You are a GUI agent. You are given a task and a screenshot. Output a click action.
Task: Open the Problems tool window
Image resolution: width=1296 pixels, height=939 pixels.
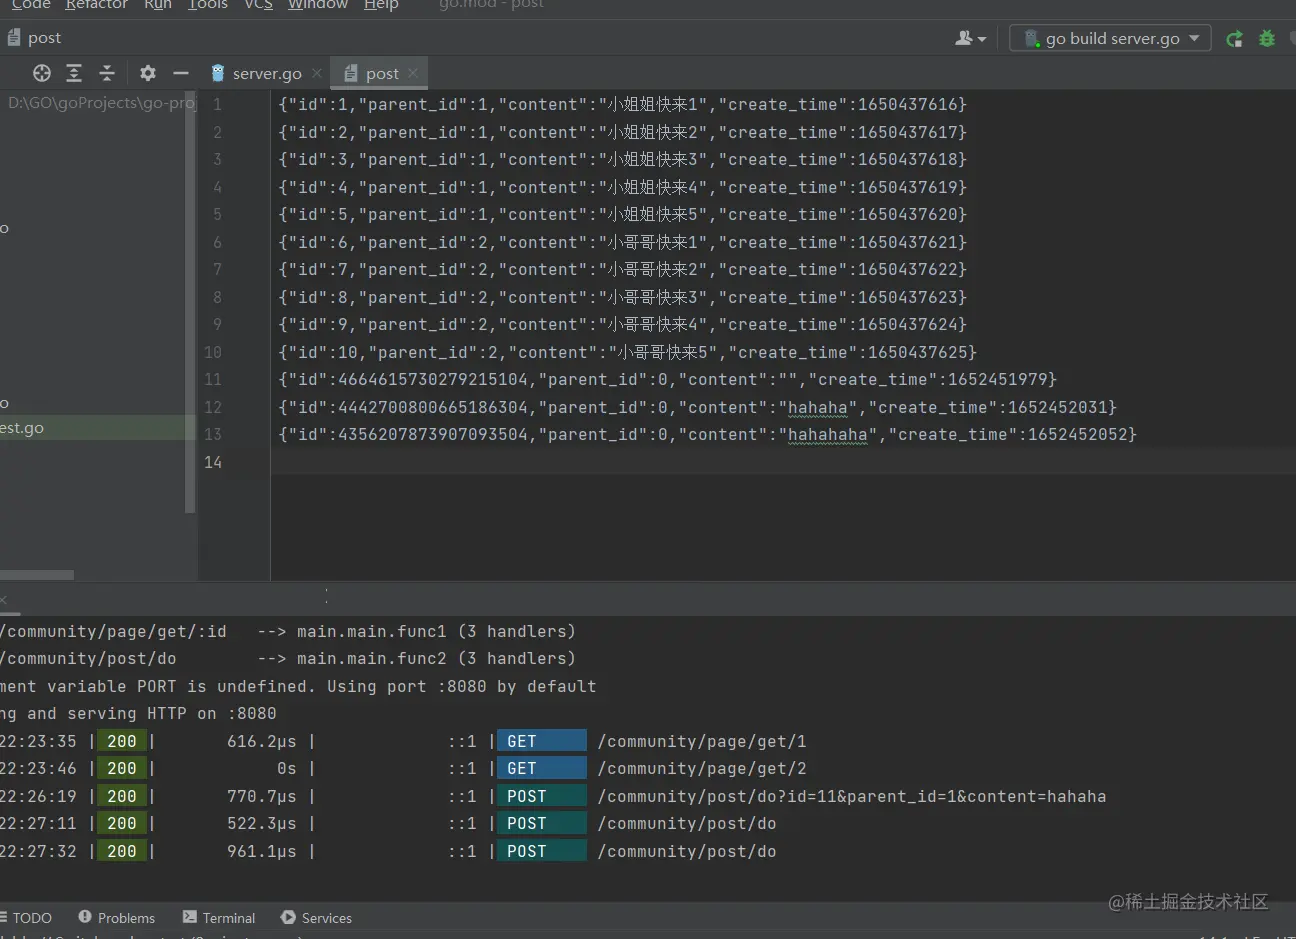tap(117, 918)
